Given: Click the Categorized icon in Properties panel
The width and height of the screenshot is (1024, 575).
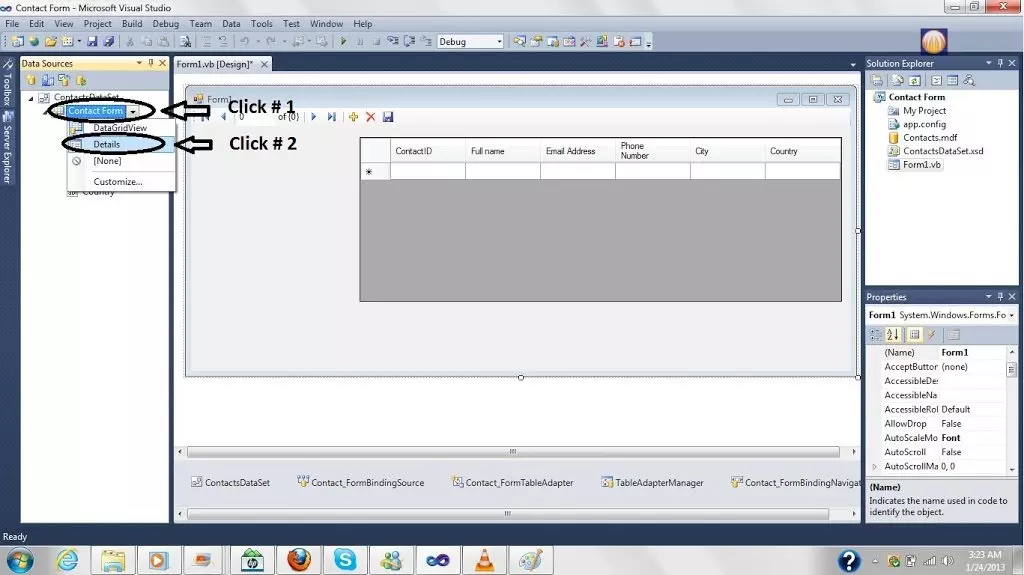Looking at the screenshot, I should point(876,335).
